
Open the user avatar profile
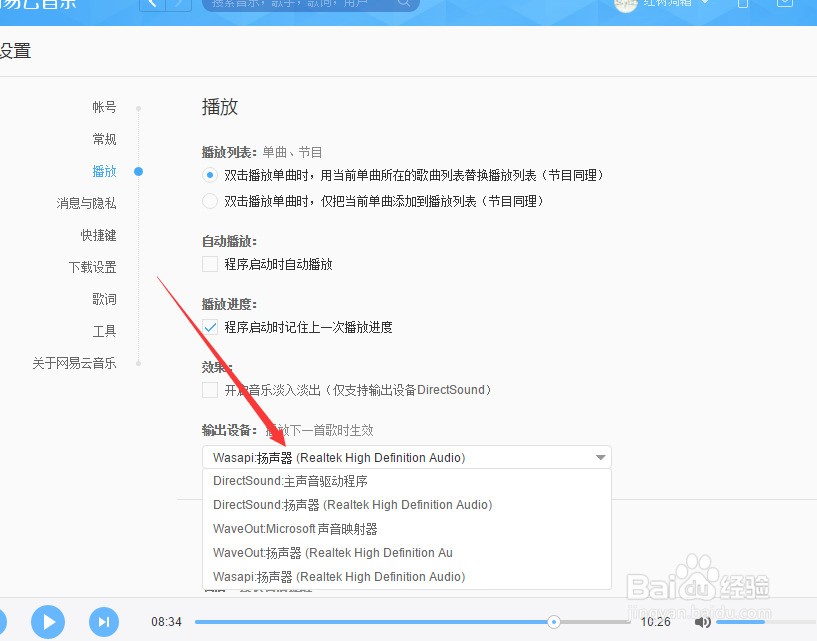click(626, 4)
